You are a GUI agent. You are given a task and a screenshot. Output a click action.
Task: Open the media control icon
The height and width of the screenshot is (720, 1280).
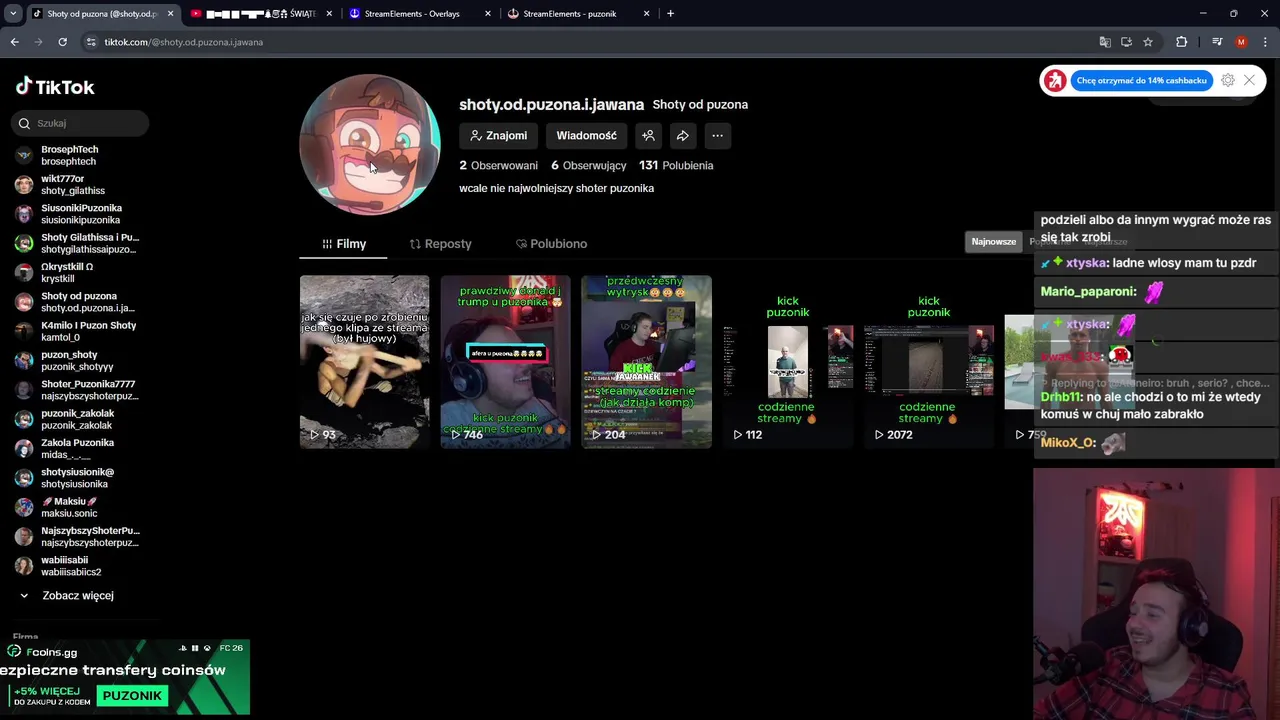(x=1217, y=42)
